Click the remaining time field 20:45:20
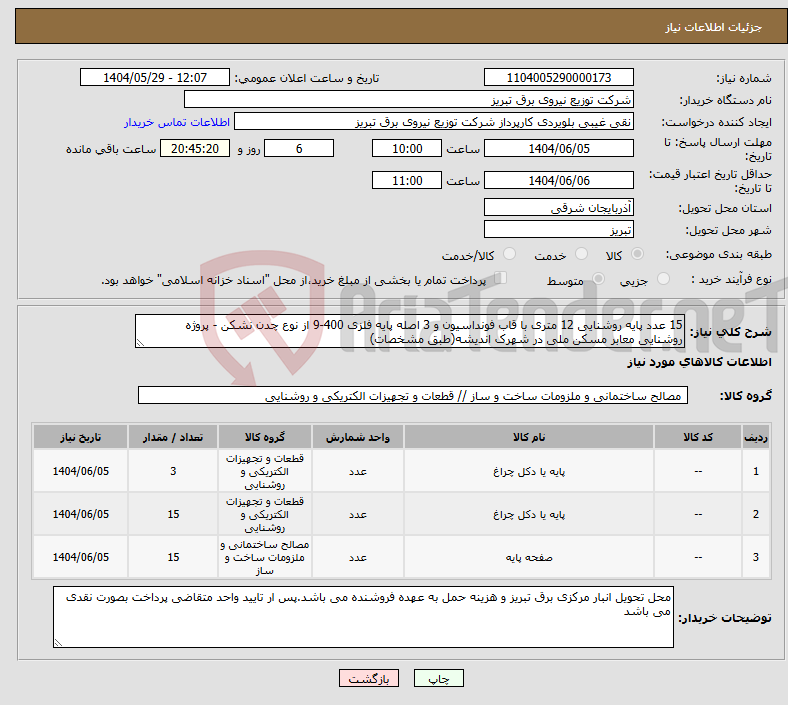The width and height of the screenshot is (788, 705). [x=195, y=148]
